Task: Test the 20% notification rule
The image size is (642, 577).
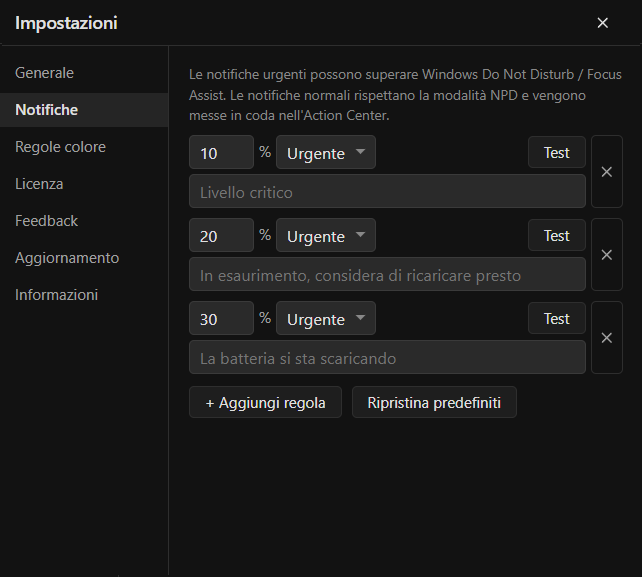Action: pos(557,235)
